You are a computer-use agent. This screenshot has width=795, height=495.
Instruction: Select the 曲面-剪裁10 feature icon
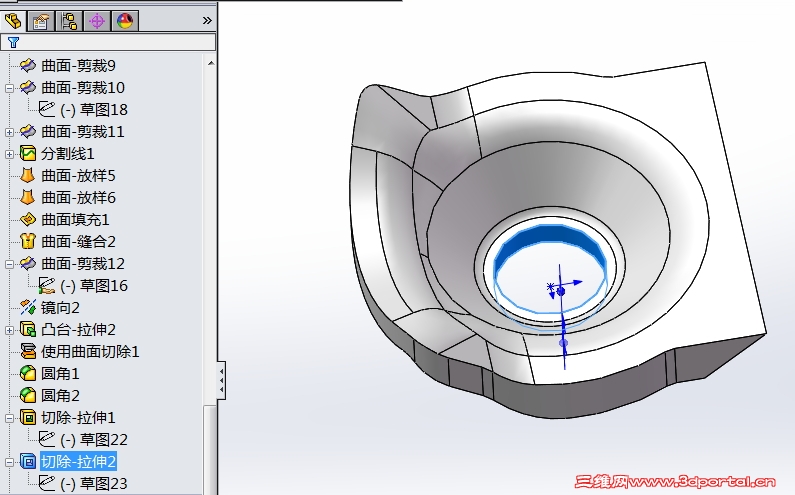(x=27, y=87)
